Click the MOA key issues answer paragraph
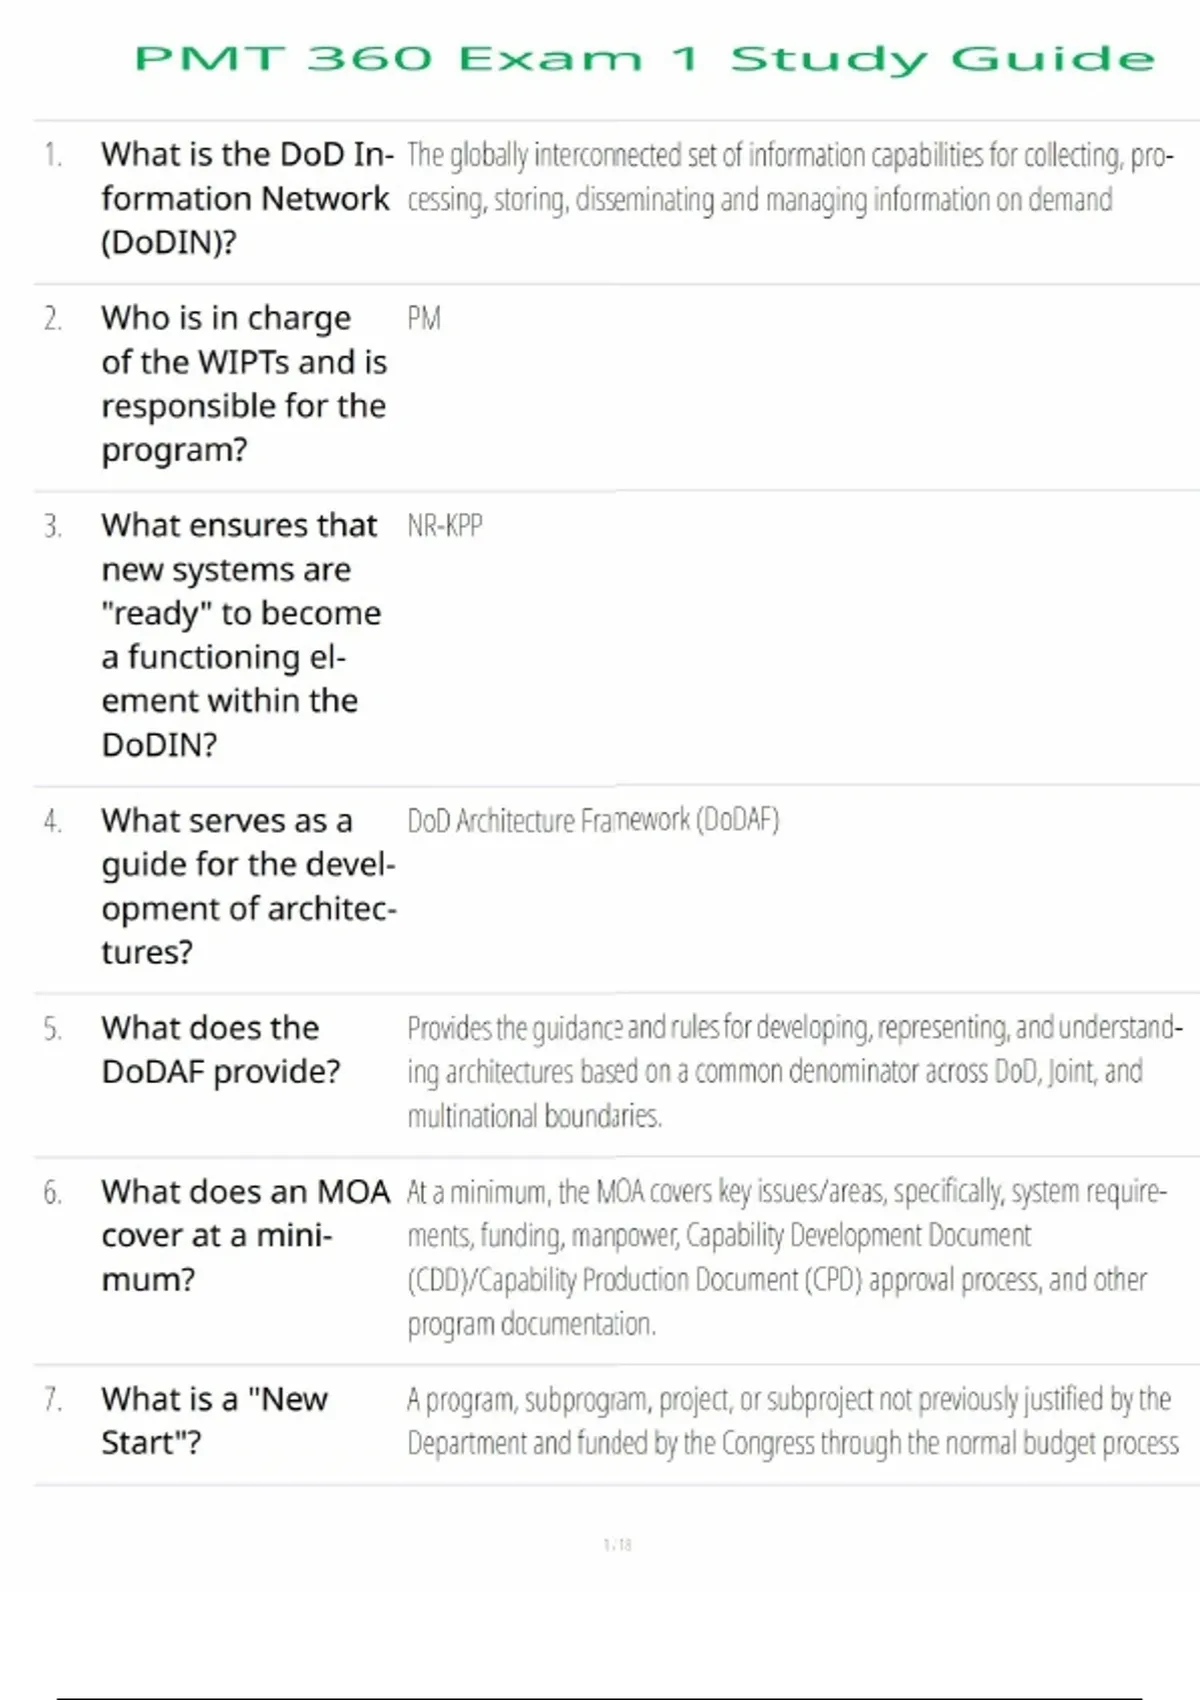The image size is (1200, 1700). point(786,1257)
